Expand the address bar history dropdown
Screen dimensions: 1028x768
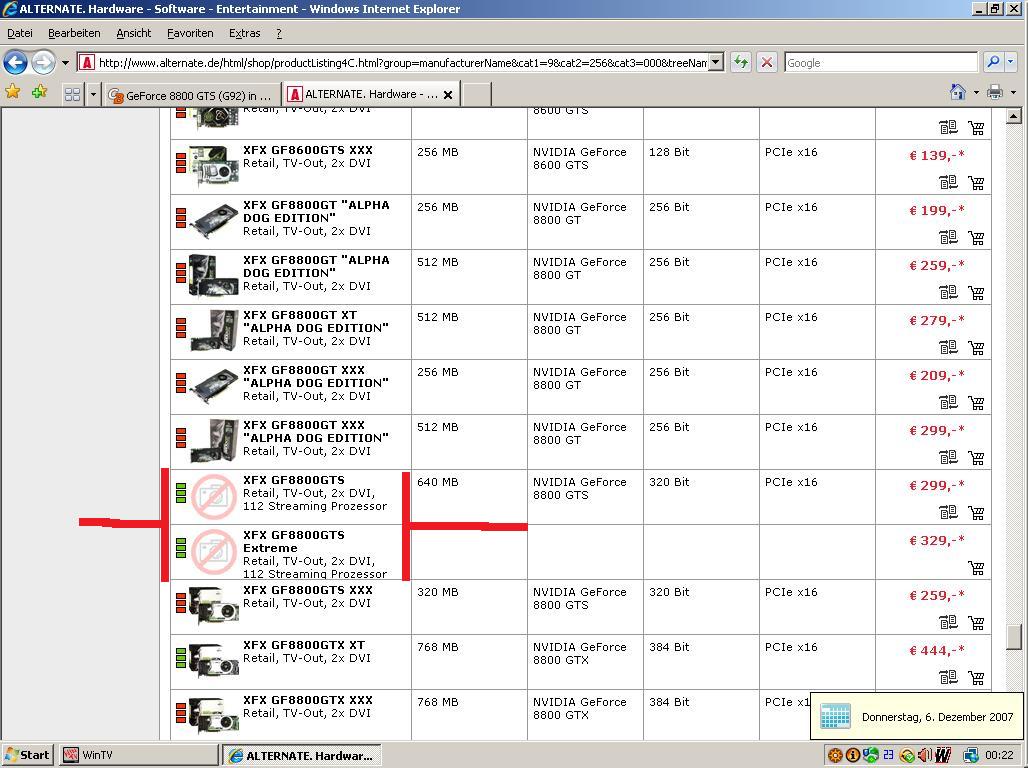717,63
